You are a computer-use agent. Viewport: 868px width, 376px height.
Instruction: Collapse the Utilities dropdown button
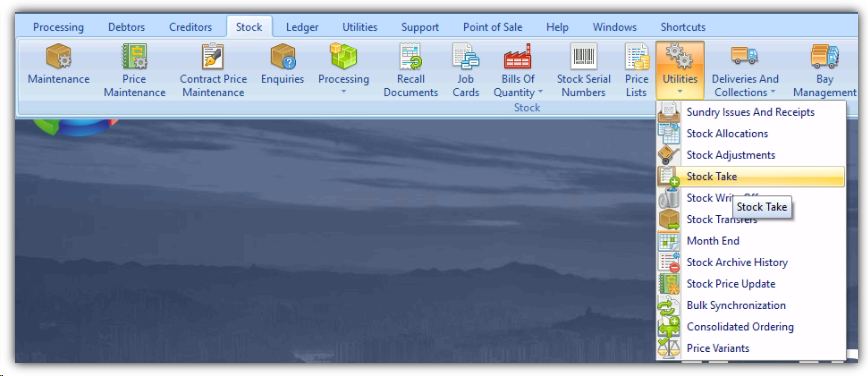tap(680, 70)
